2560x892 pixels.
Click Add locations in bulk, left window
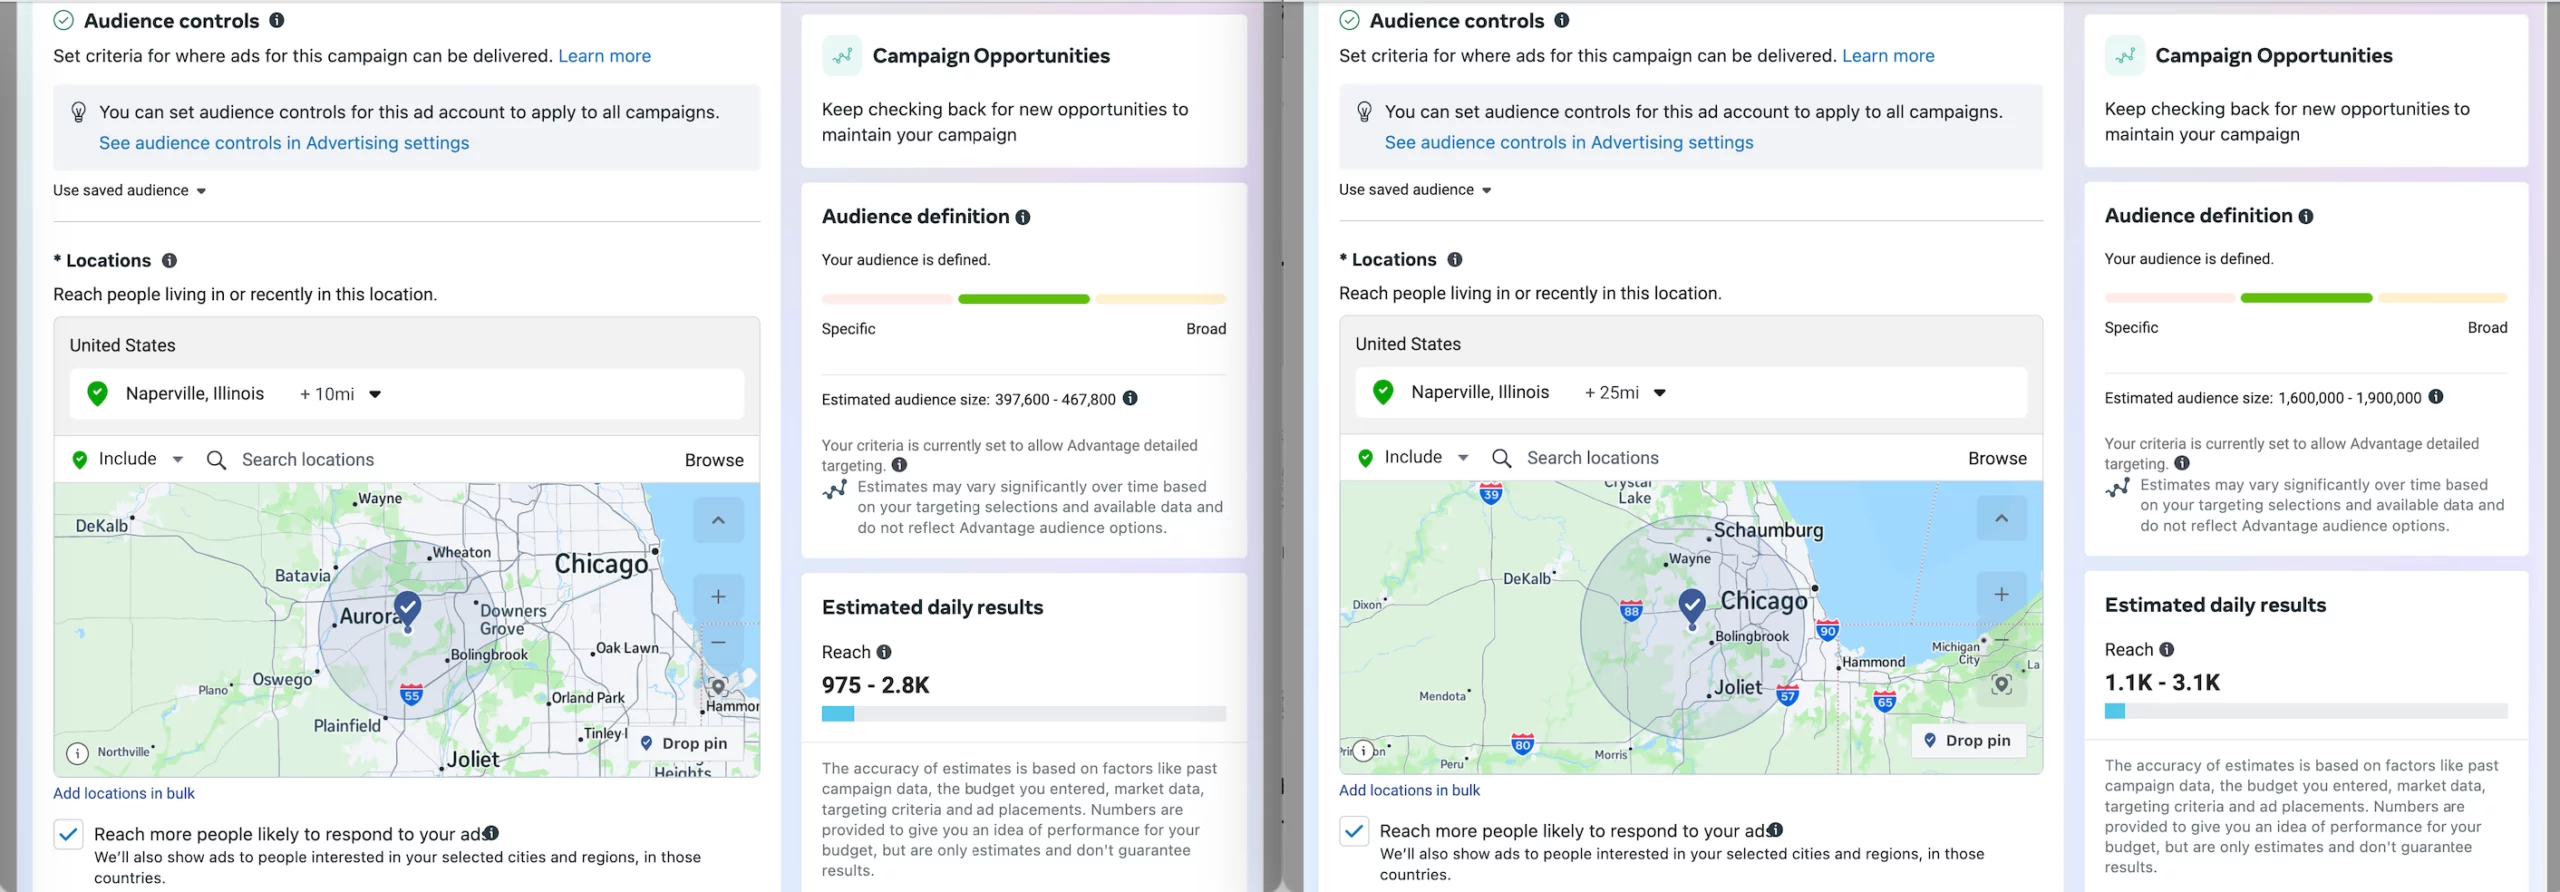click(x=124, y=793)
